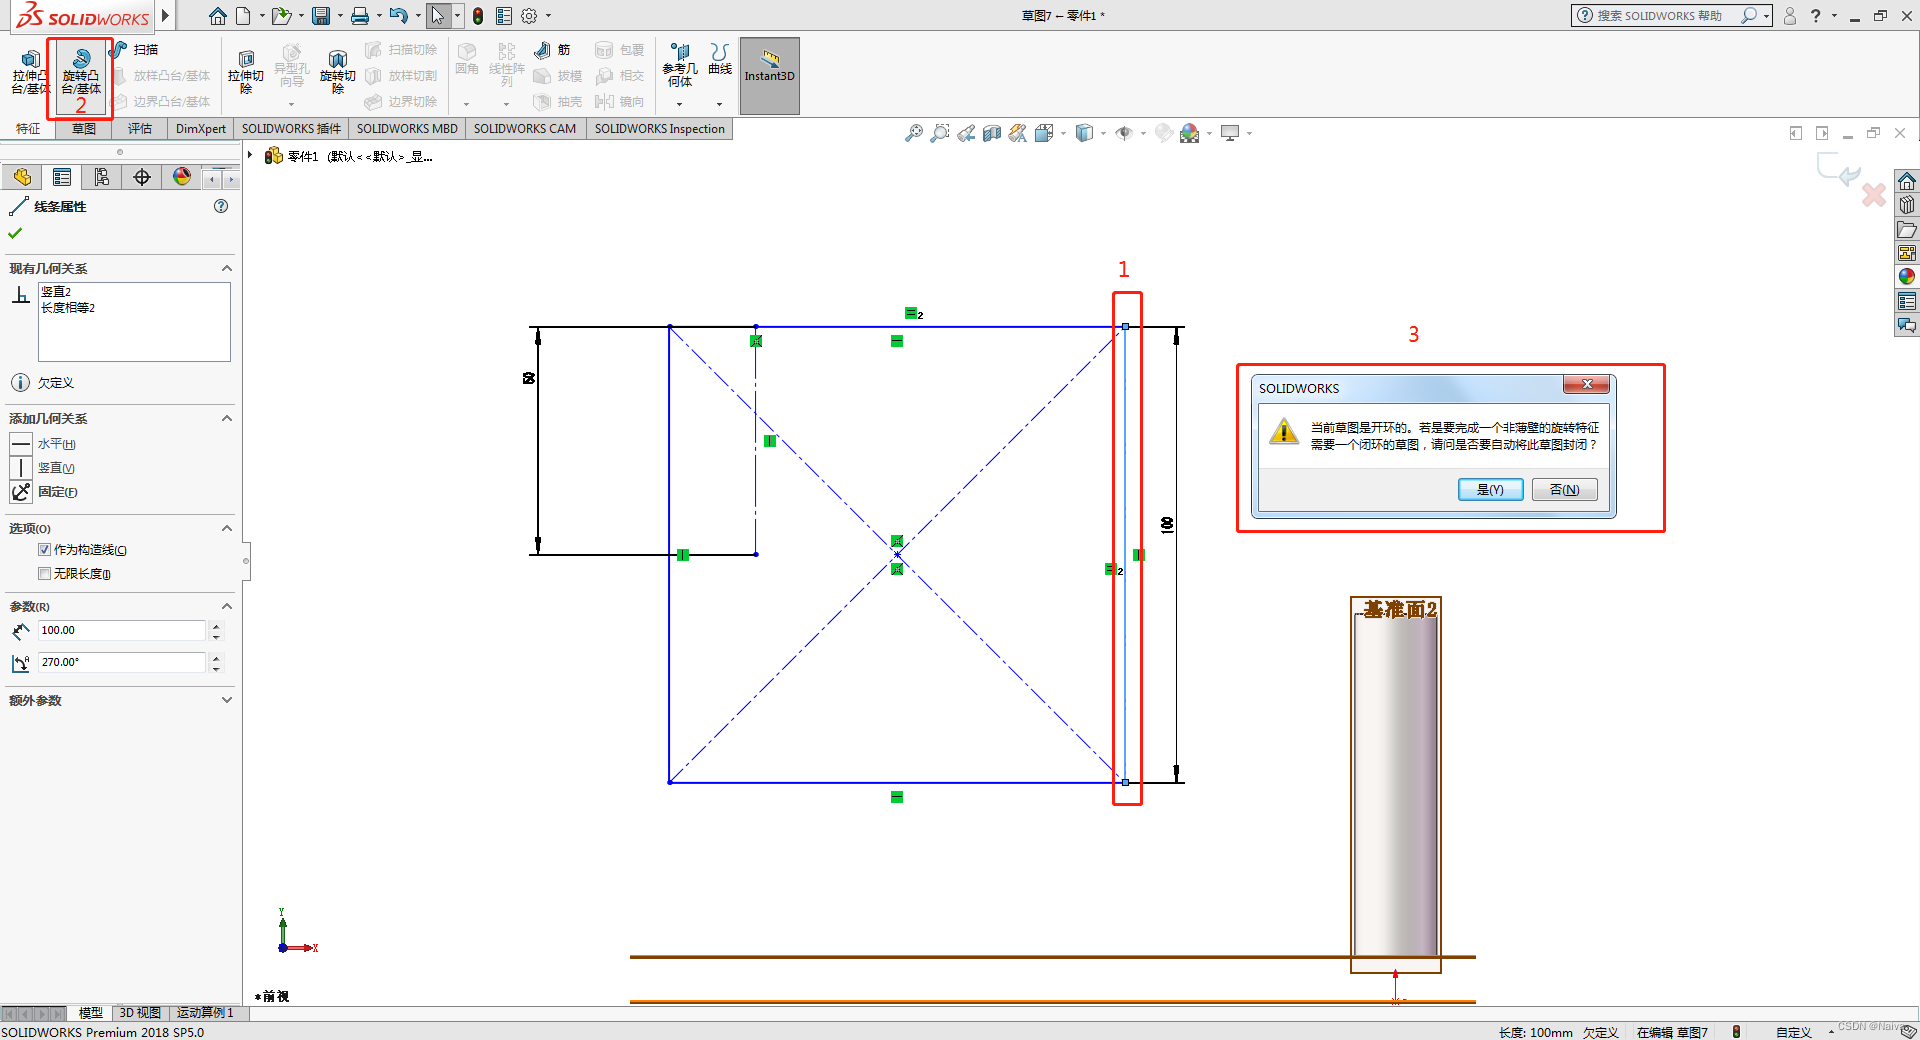Open the PropertyManager tab icon
Screen dimensions: 1920x1040
pos(62,178)
